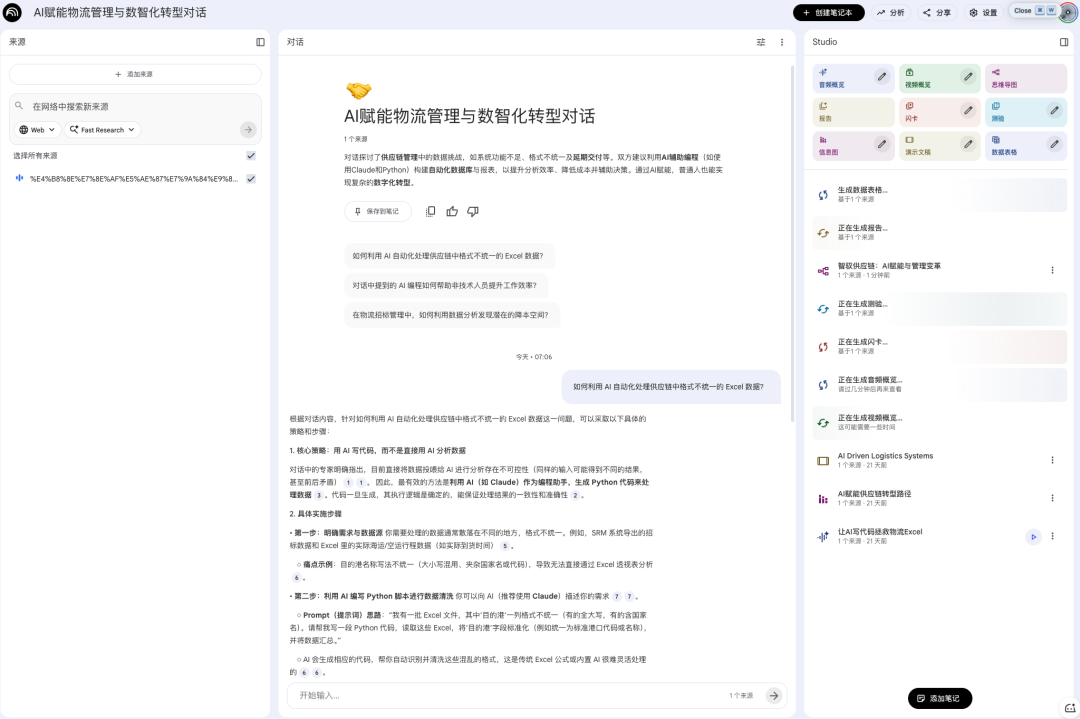Click citation number 3 after 理数据
Viewport: 1080px width, 719px height.
pyautogui.click(x=319, y=495)
